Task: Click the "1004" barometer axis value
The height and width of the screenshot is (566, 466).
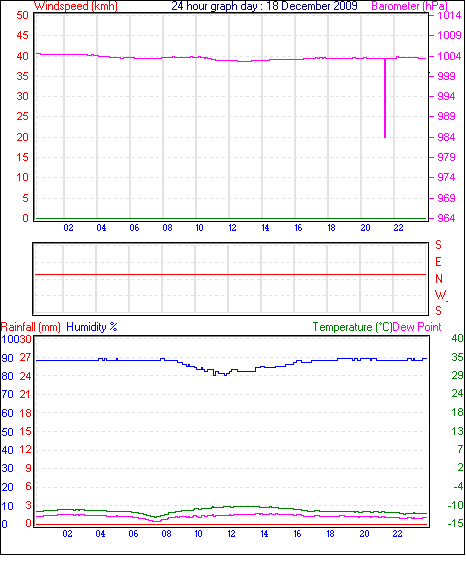Action: (x=449, y=56)
